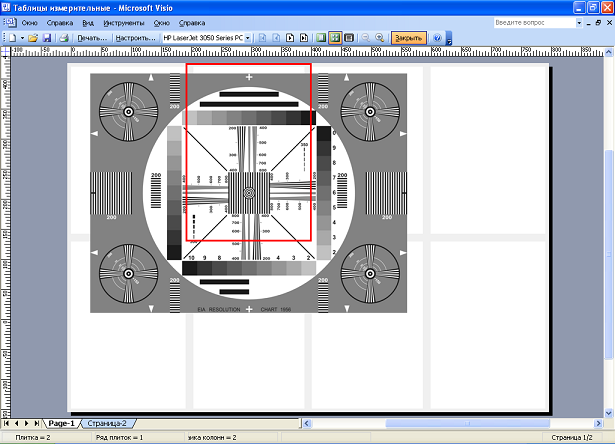Minimize the document window in menu bar

[x=589, y=23]
